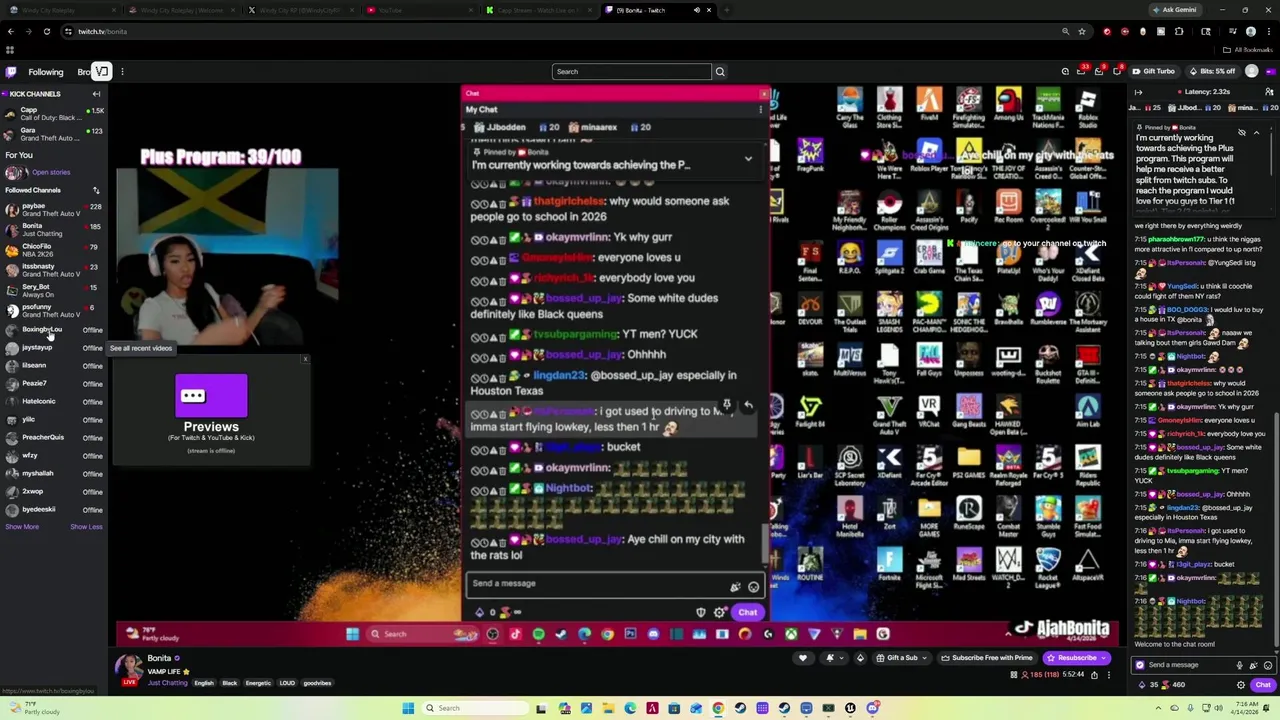This screenshot has height=720, width=1280.
Task: Collapse the right chat panel
Action: pos(1138,92)
